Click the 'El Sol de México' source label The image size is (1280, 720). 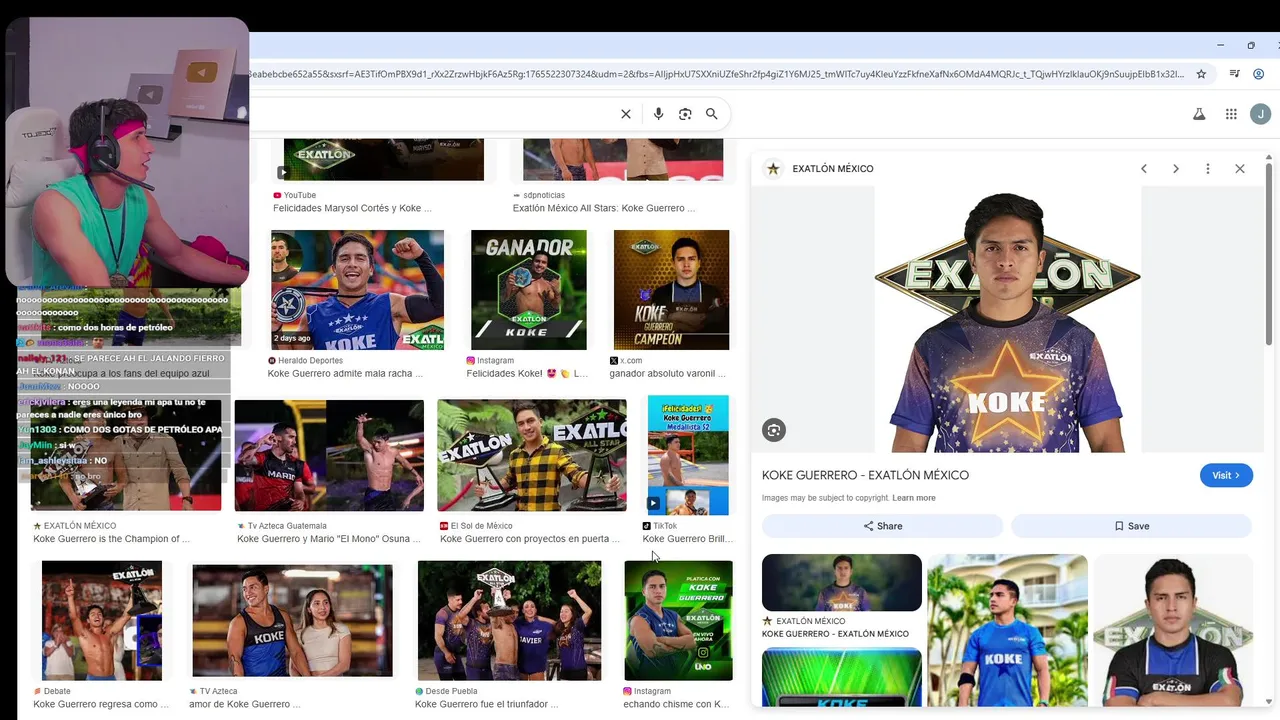coord(482,525)
